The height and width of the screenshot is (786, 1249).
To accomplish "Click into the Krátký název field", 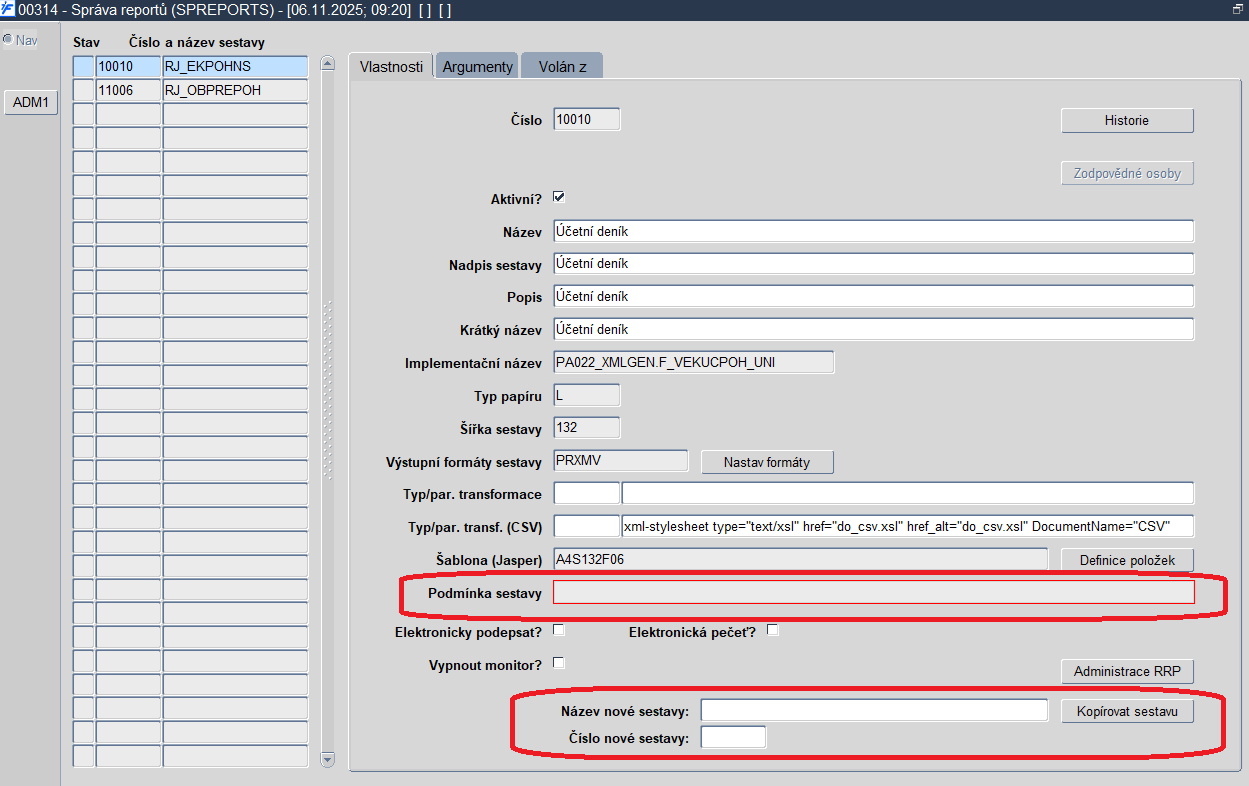I will (873, 329).
